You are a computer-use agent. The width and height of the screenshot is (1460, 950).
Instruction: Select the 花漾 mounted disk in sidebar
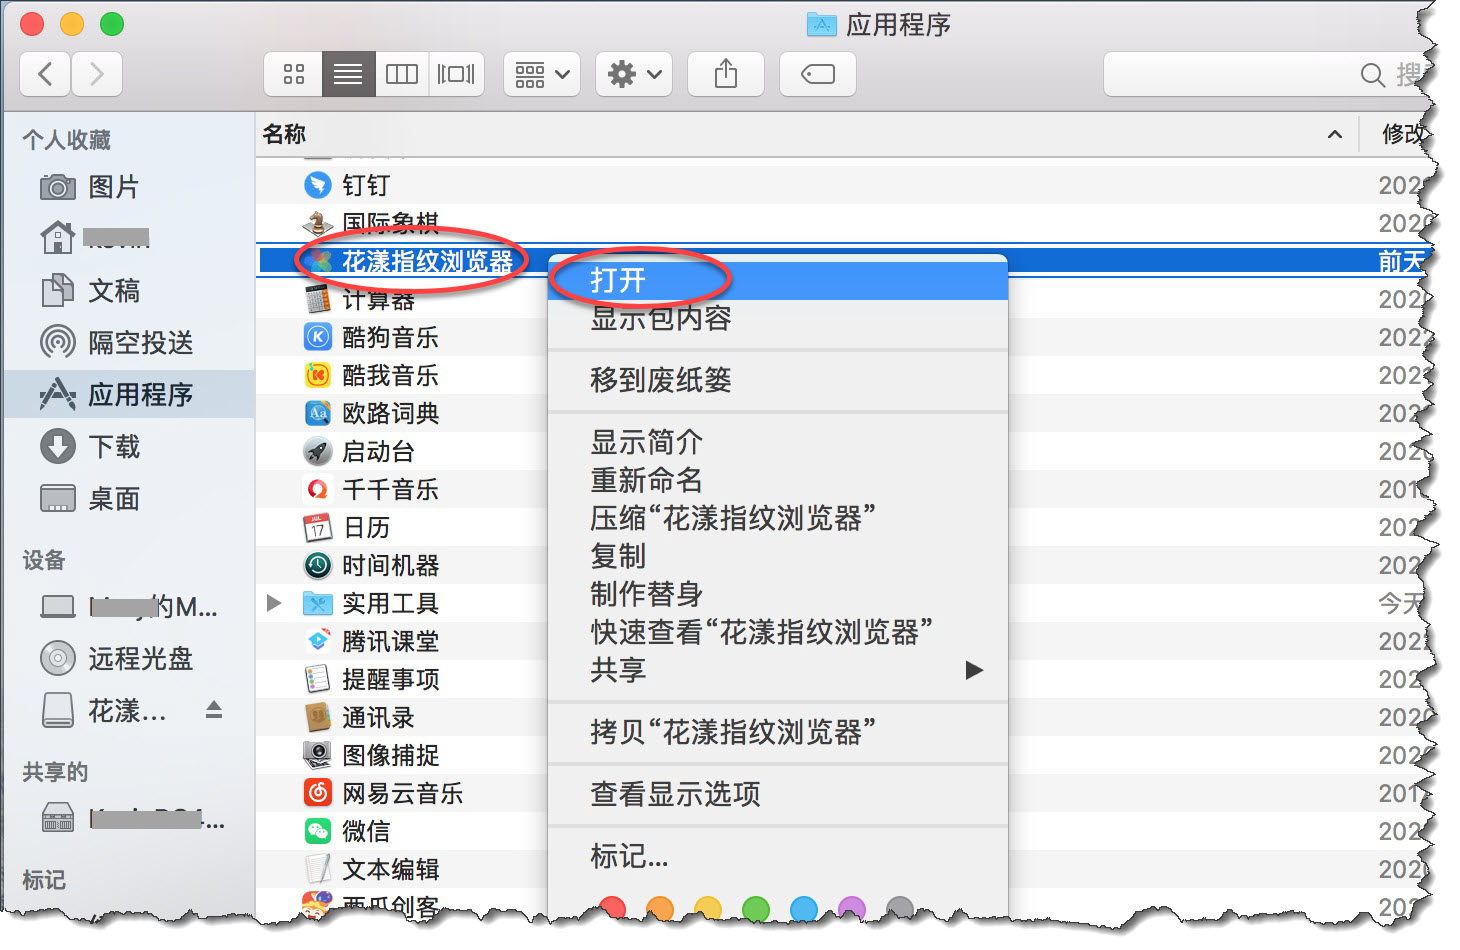click(x=103, y=711)
